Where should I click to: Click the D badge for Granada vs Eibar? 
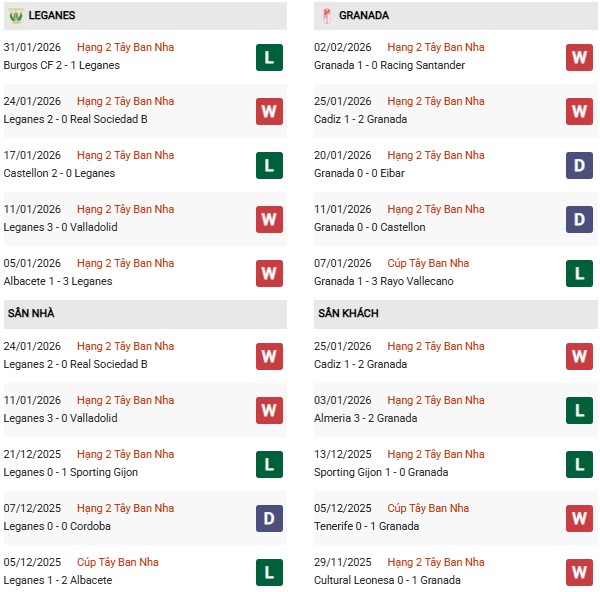(x=579, y=165)
